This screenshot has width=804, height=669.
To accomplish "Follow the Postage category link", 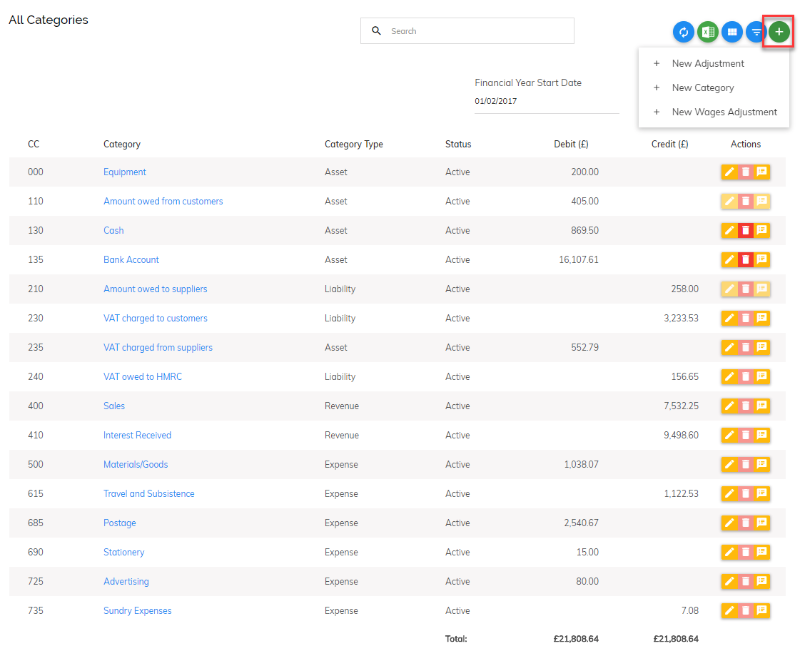I will [x=119, y=522].
